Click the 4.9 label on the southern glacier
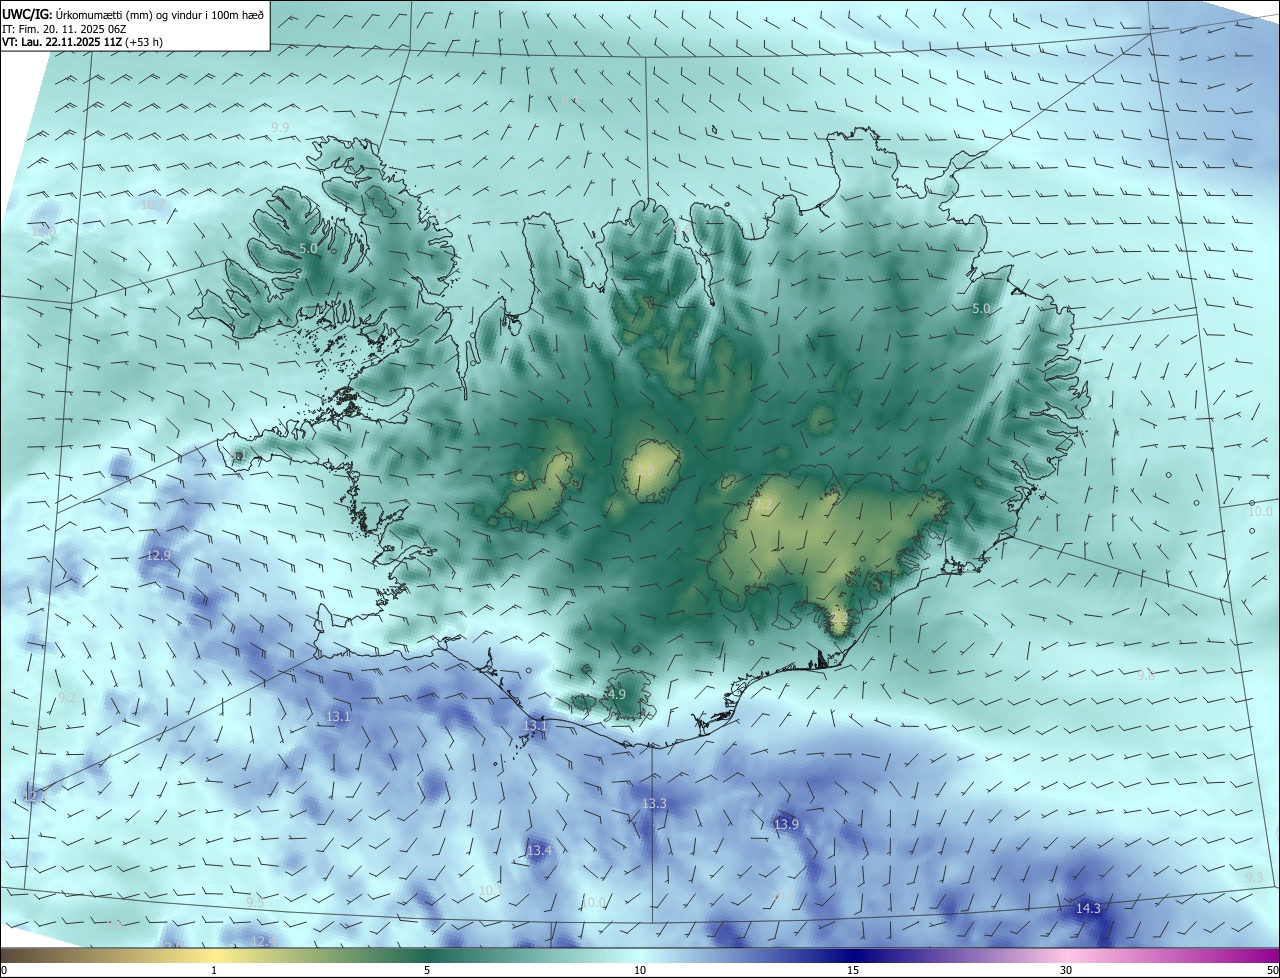The width and height of the screenshot is (1280, 978). (616, 694)
